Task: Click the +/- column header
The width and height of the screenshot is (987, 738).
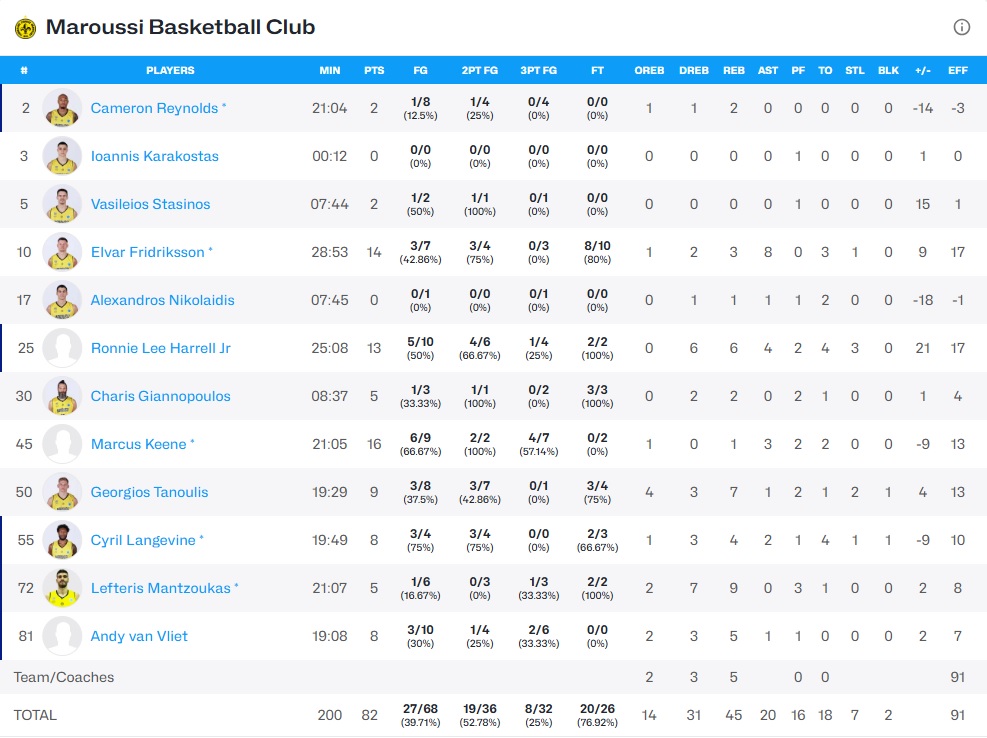Action: coord(922,70)
